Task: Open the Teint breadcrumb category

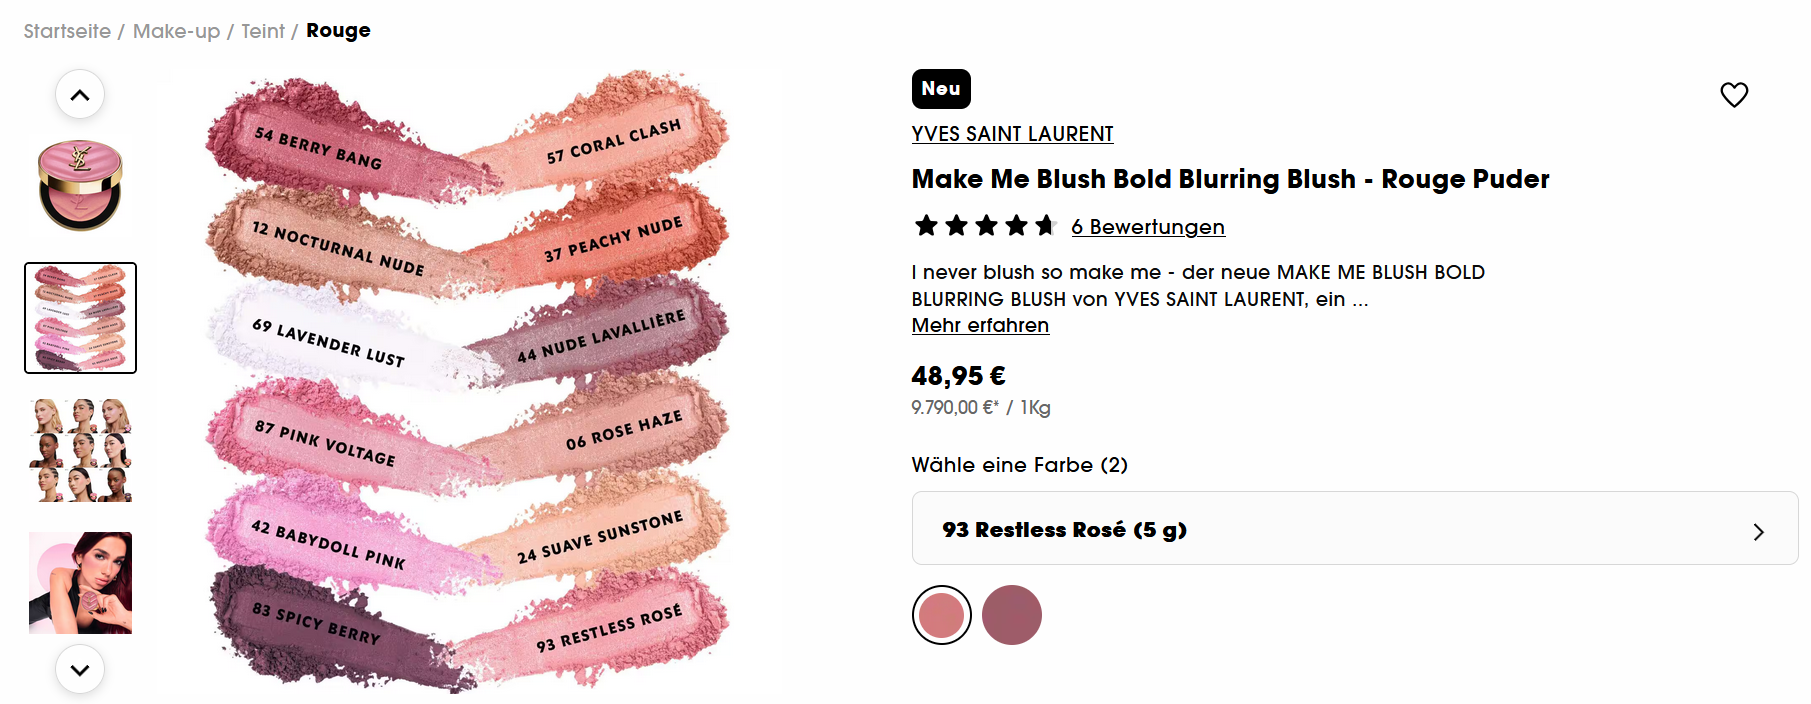Action: point(263,31)
